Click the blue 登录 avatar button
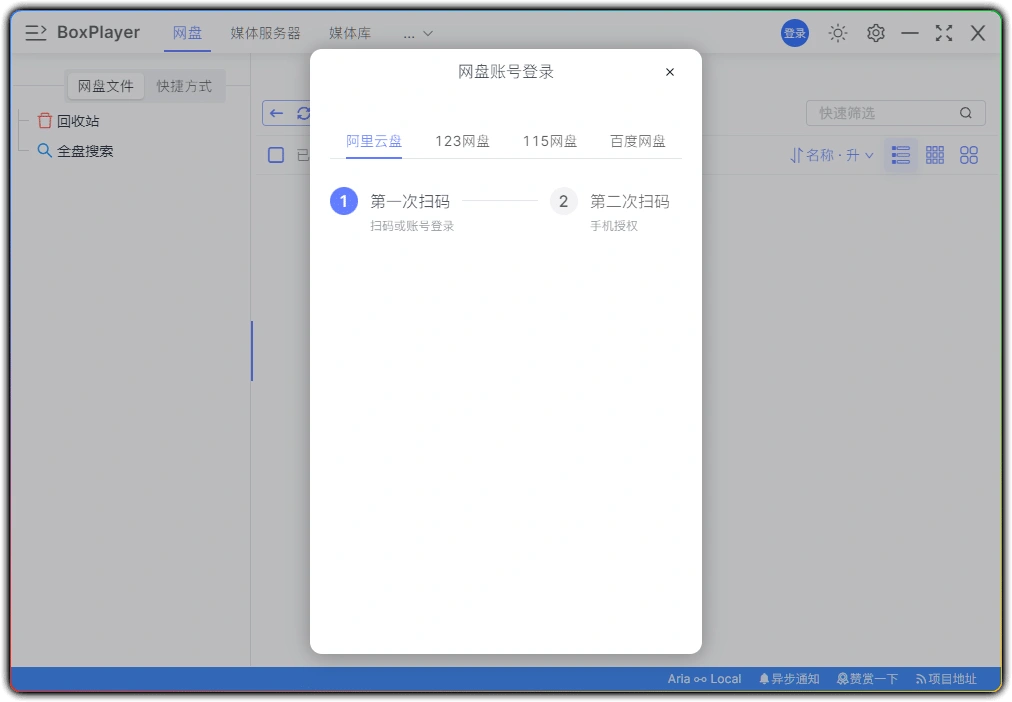This screenshot has height=702, width=1012. click(794, 33)
